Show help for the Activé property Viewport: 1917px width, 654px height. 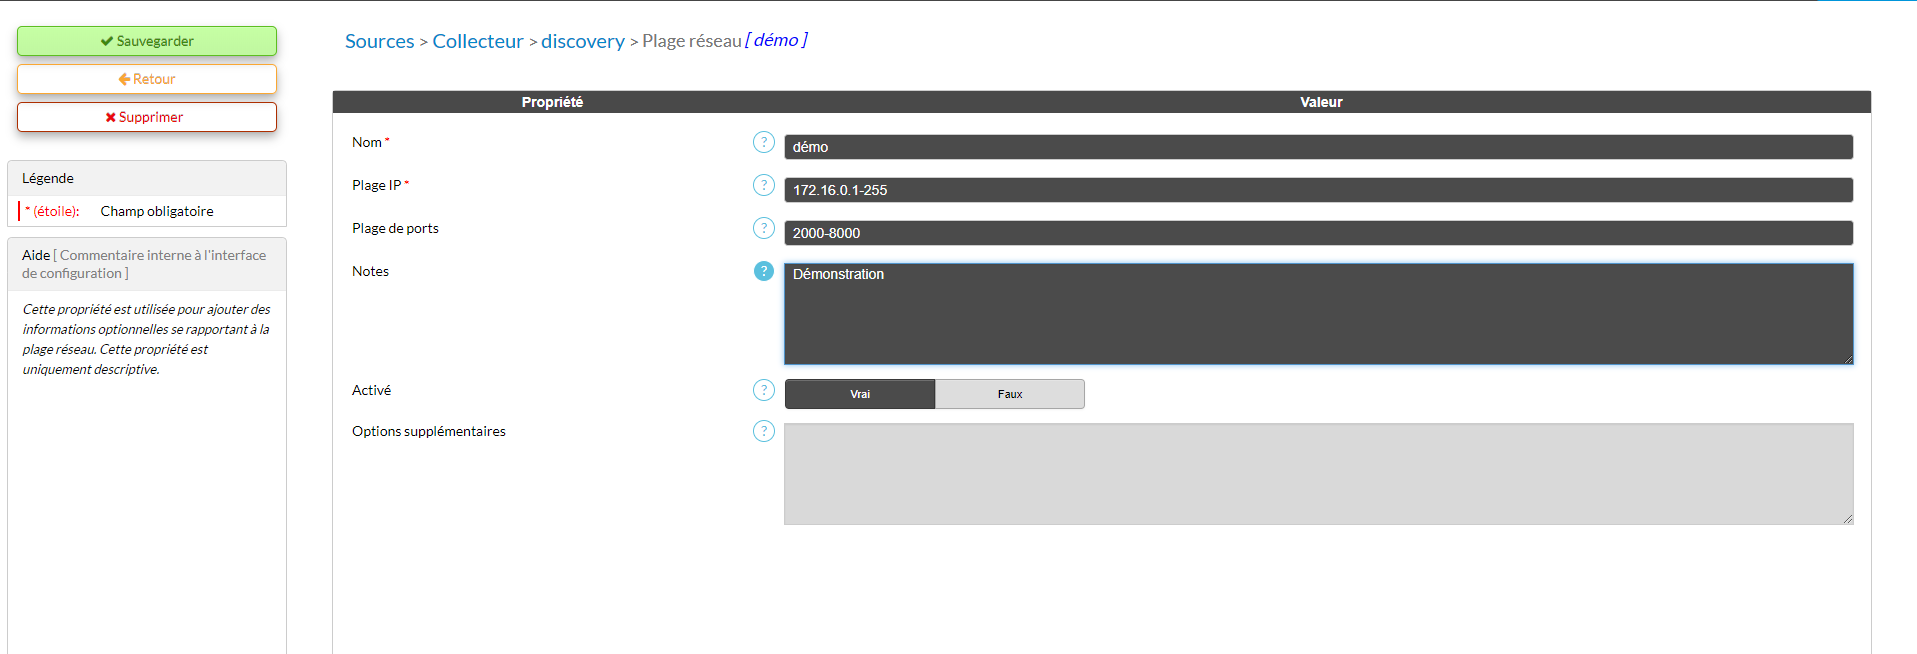click(763, 390)
